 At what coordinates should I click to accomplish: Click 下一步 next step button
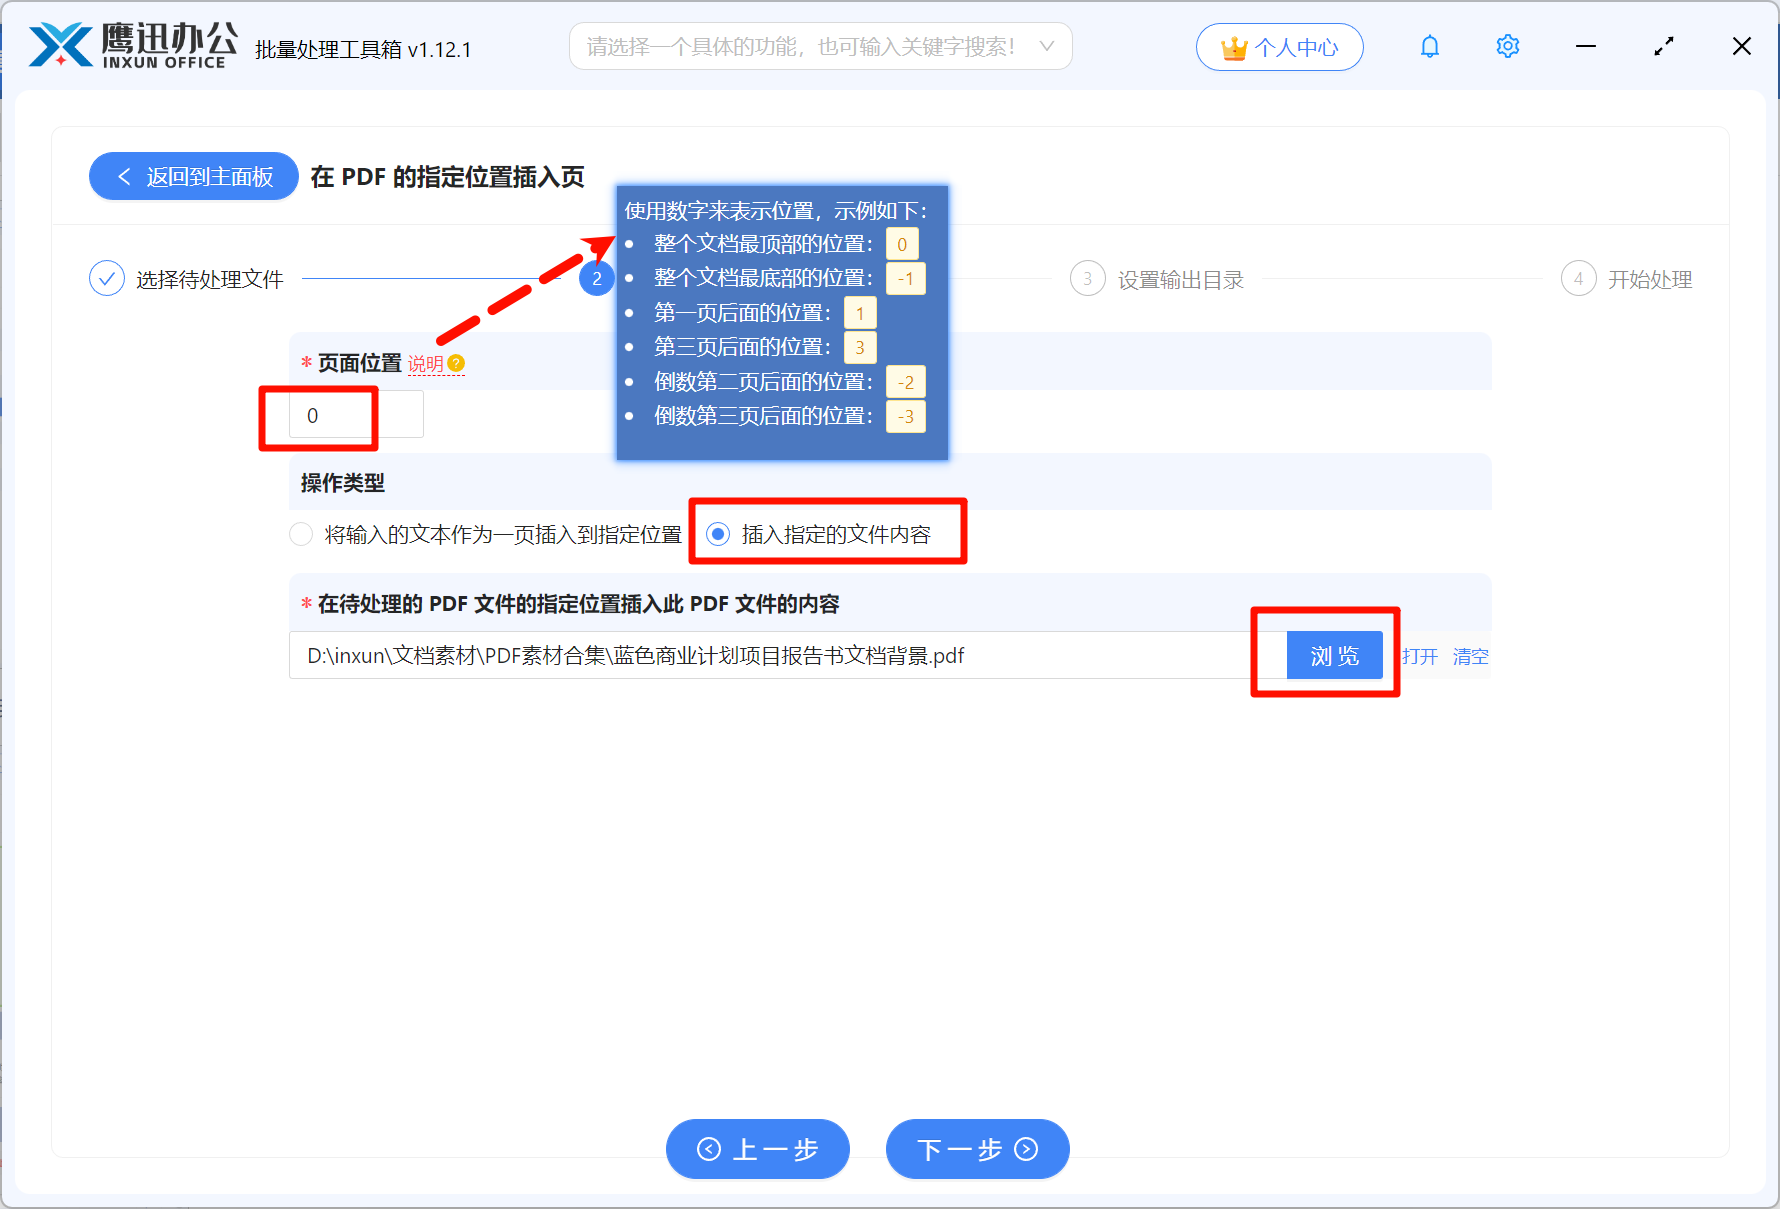(x=977, y=1149)
